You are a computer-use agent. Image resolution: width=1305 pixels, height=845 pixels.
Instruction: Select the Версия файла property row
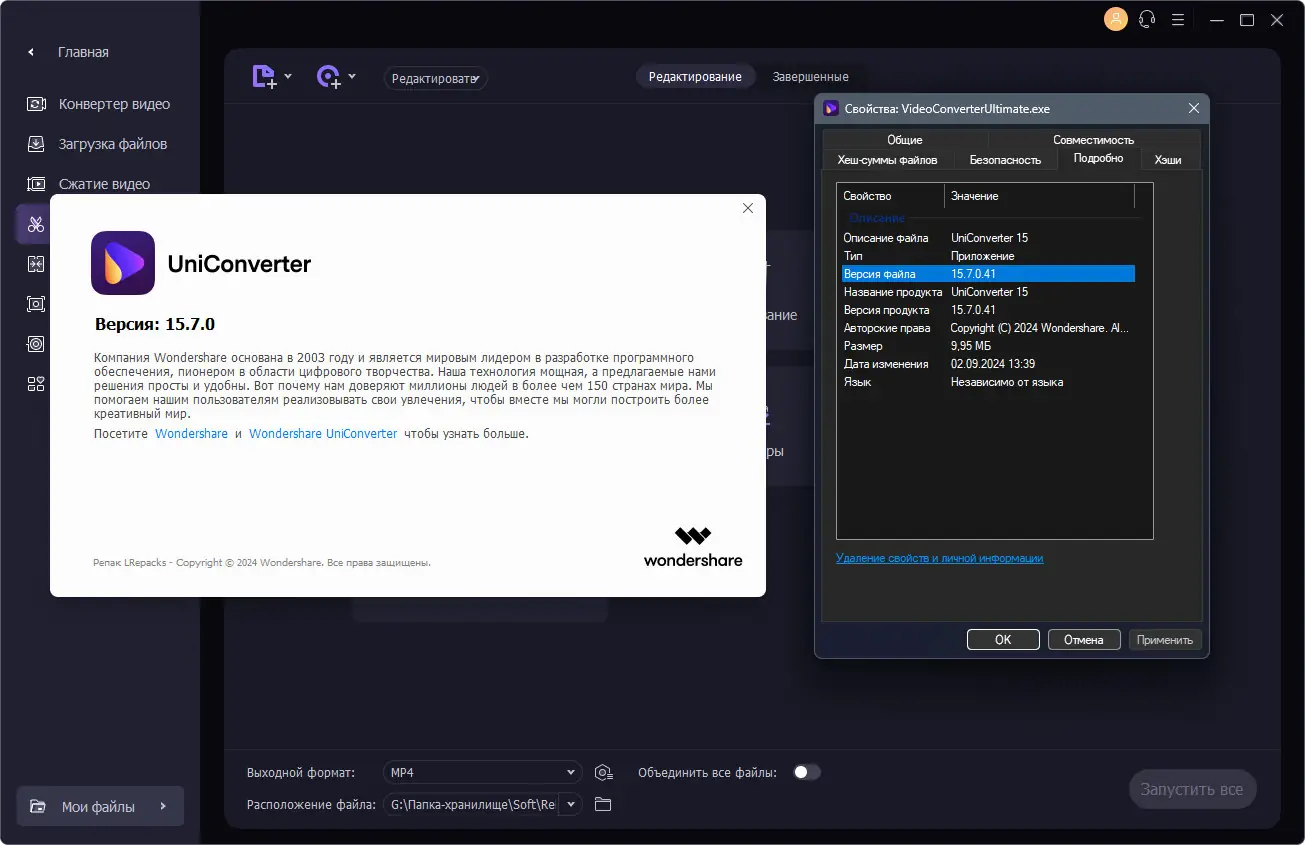point(986,274)
